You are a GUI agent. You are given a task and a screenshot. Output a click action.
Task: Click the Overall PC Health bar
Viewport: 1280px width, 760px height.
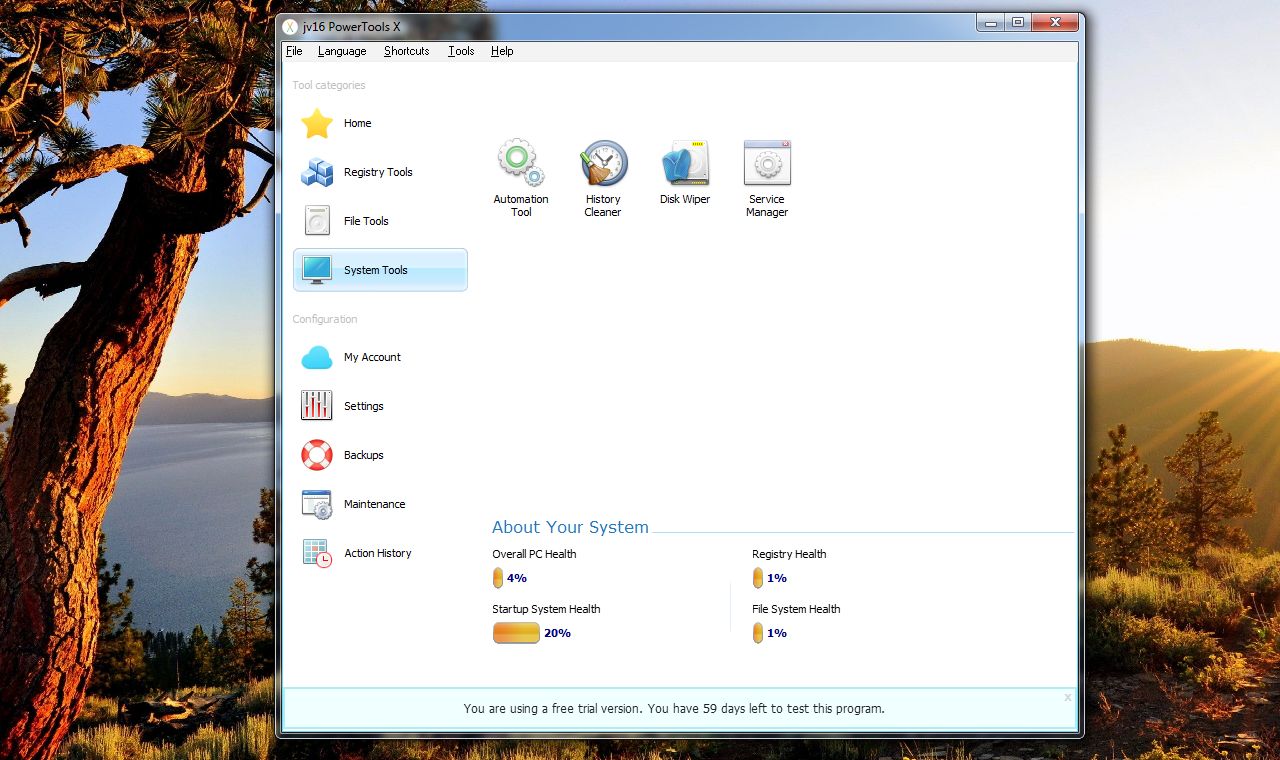tap(498, 578)
